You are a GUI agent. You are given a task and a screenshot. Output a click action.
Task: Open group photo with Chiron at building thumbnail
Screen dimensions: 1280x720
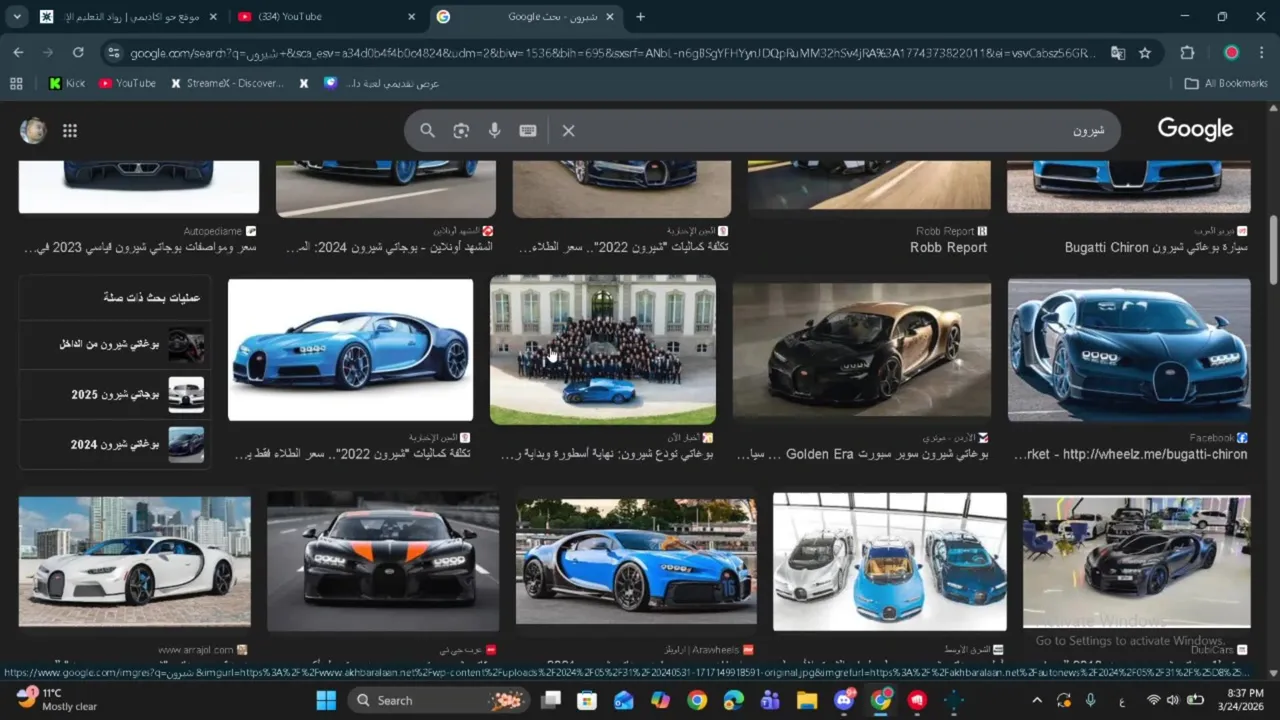coord(603,350)
